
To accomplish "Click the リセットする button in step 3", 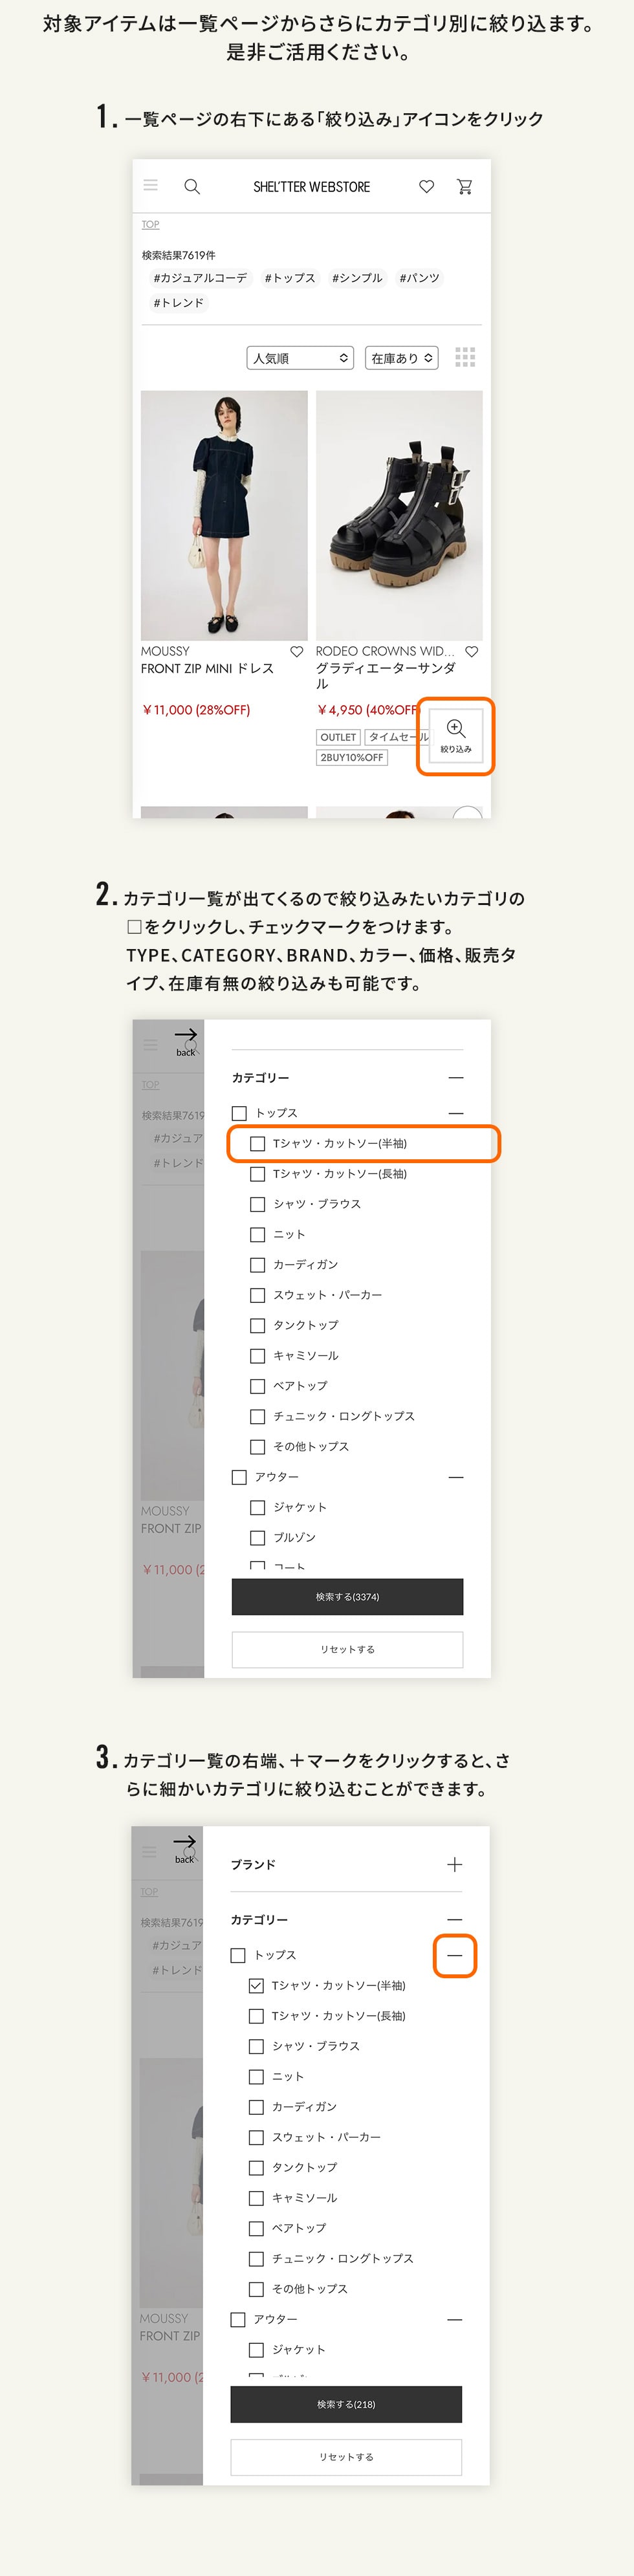I will pyautogui.click(x=346, y=2457).
